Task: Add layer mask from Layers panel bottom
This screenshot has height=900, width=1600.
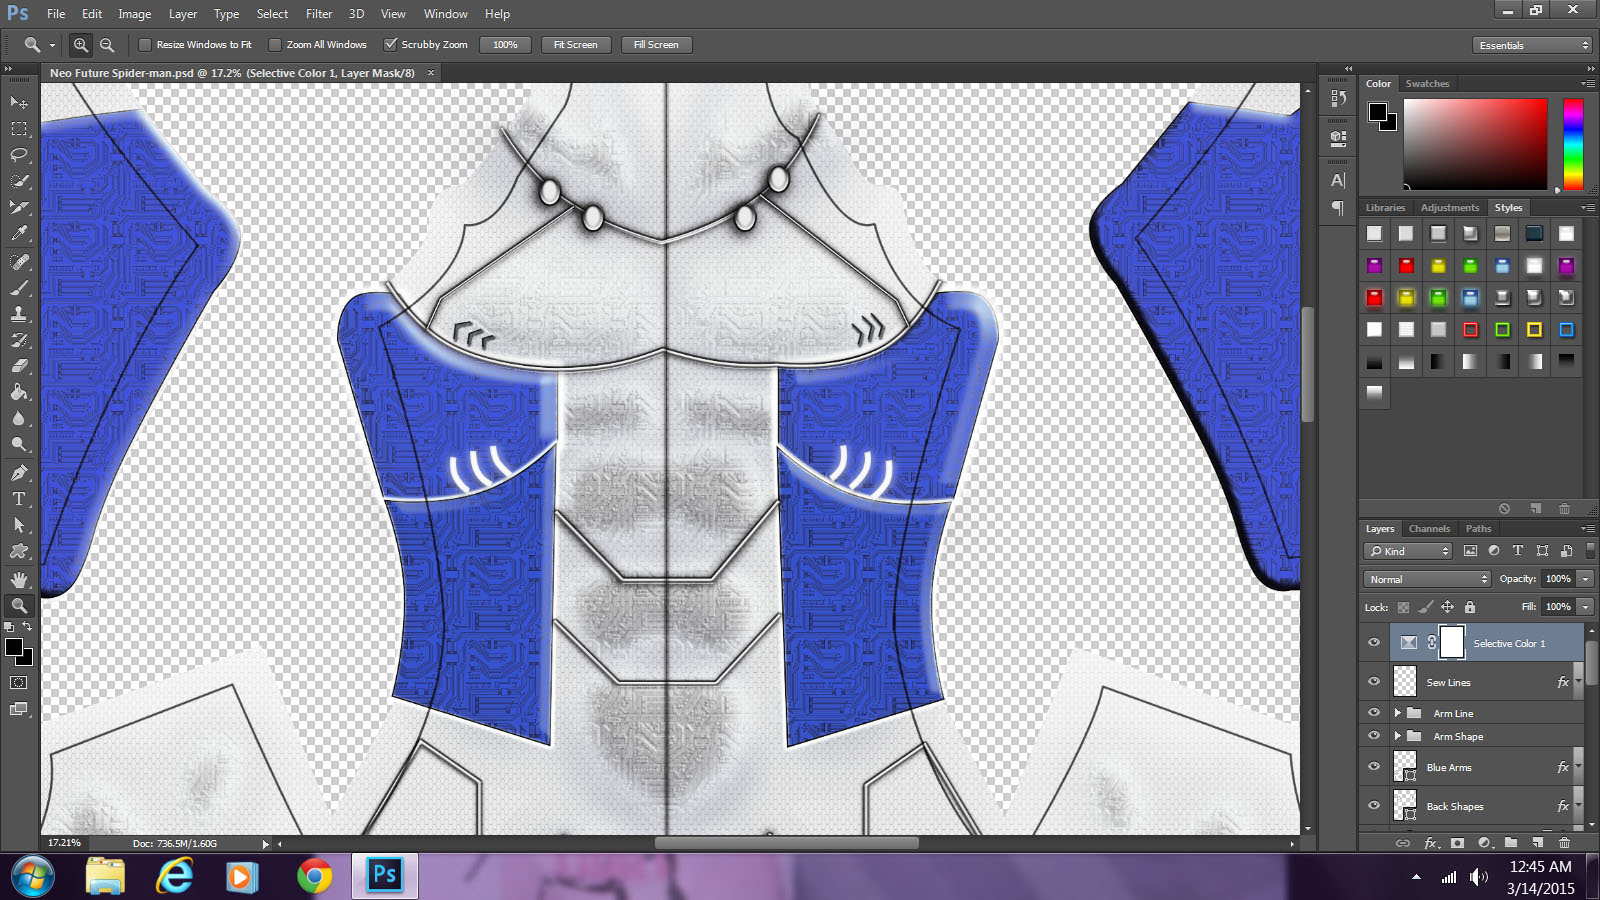Action: click(1457, 843)
